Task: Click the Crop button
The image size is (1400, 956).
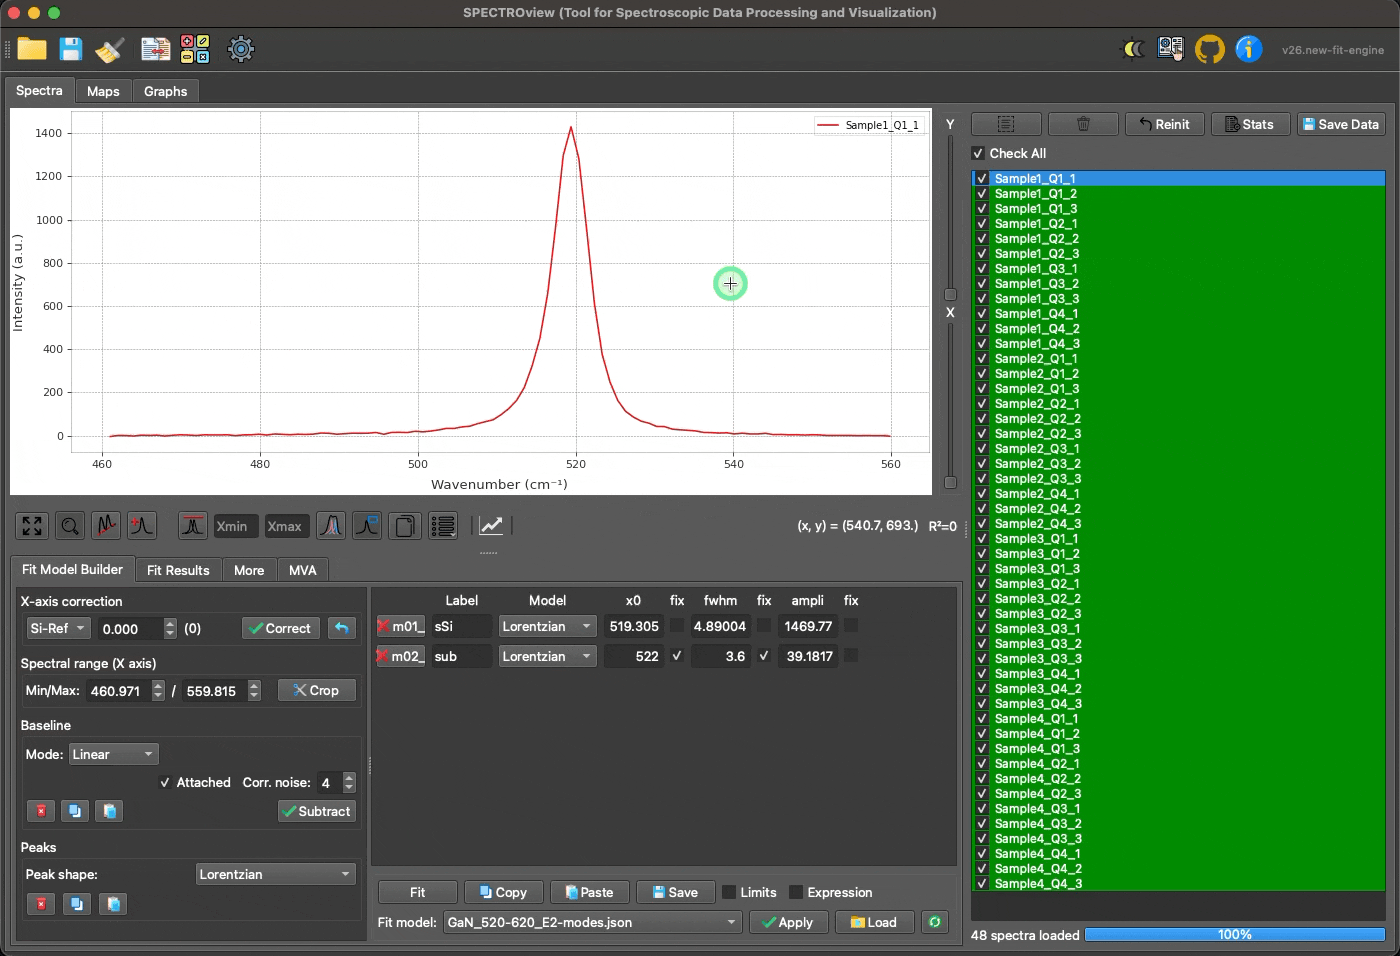Action: (x=316, y=690)
